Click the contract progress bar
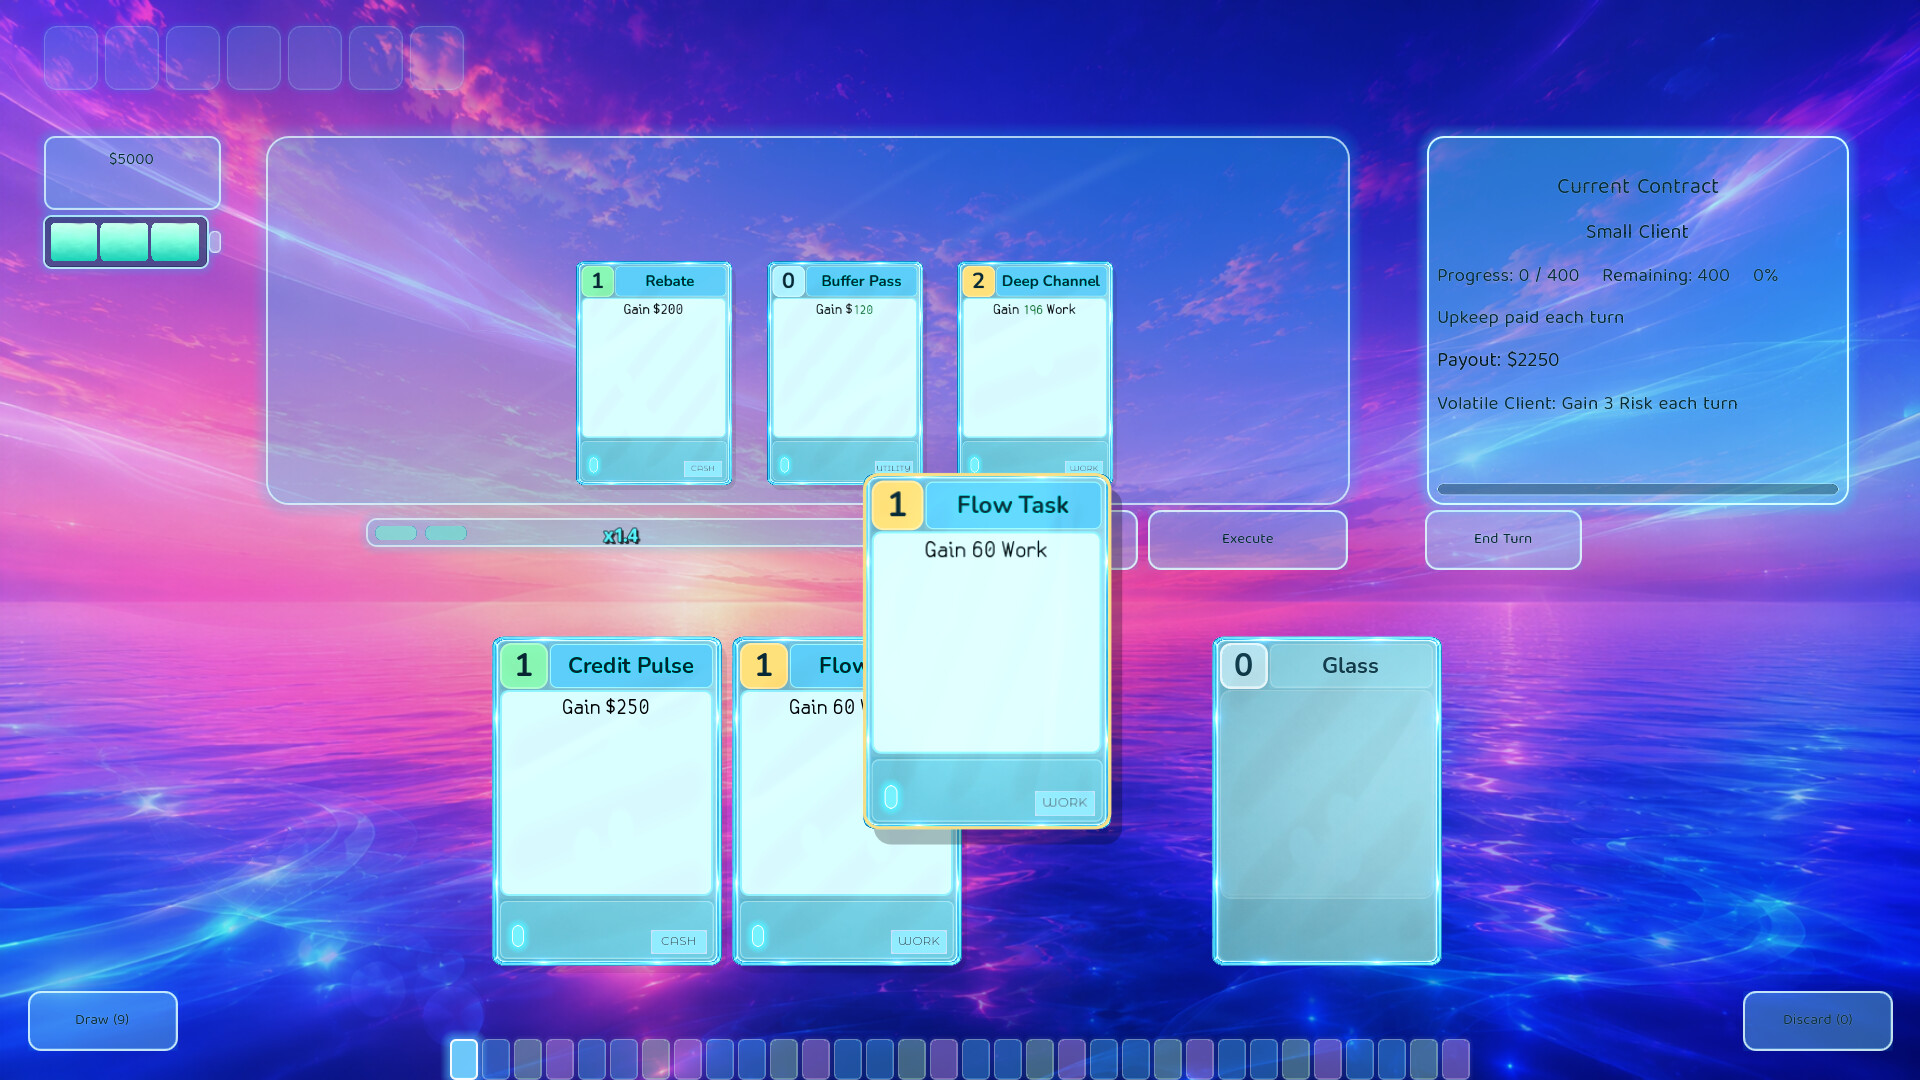 [x=1637, y=489]
